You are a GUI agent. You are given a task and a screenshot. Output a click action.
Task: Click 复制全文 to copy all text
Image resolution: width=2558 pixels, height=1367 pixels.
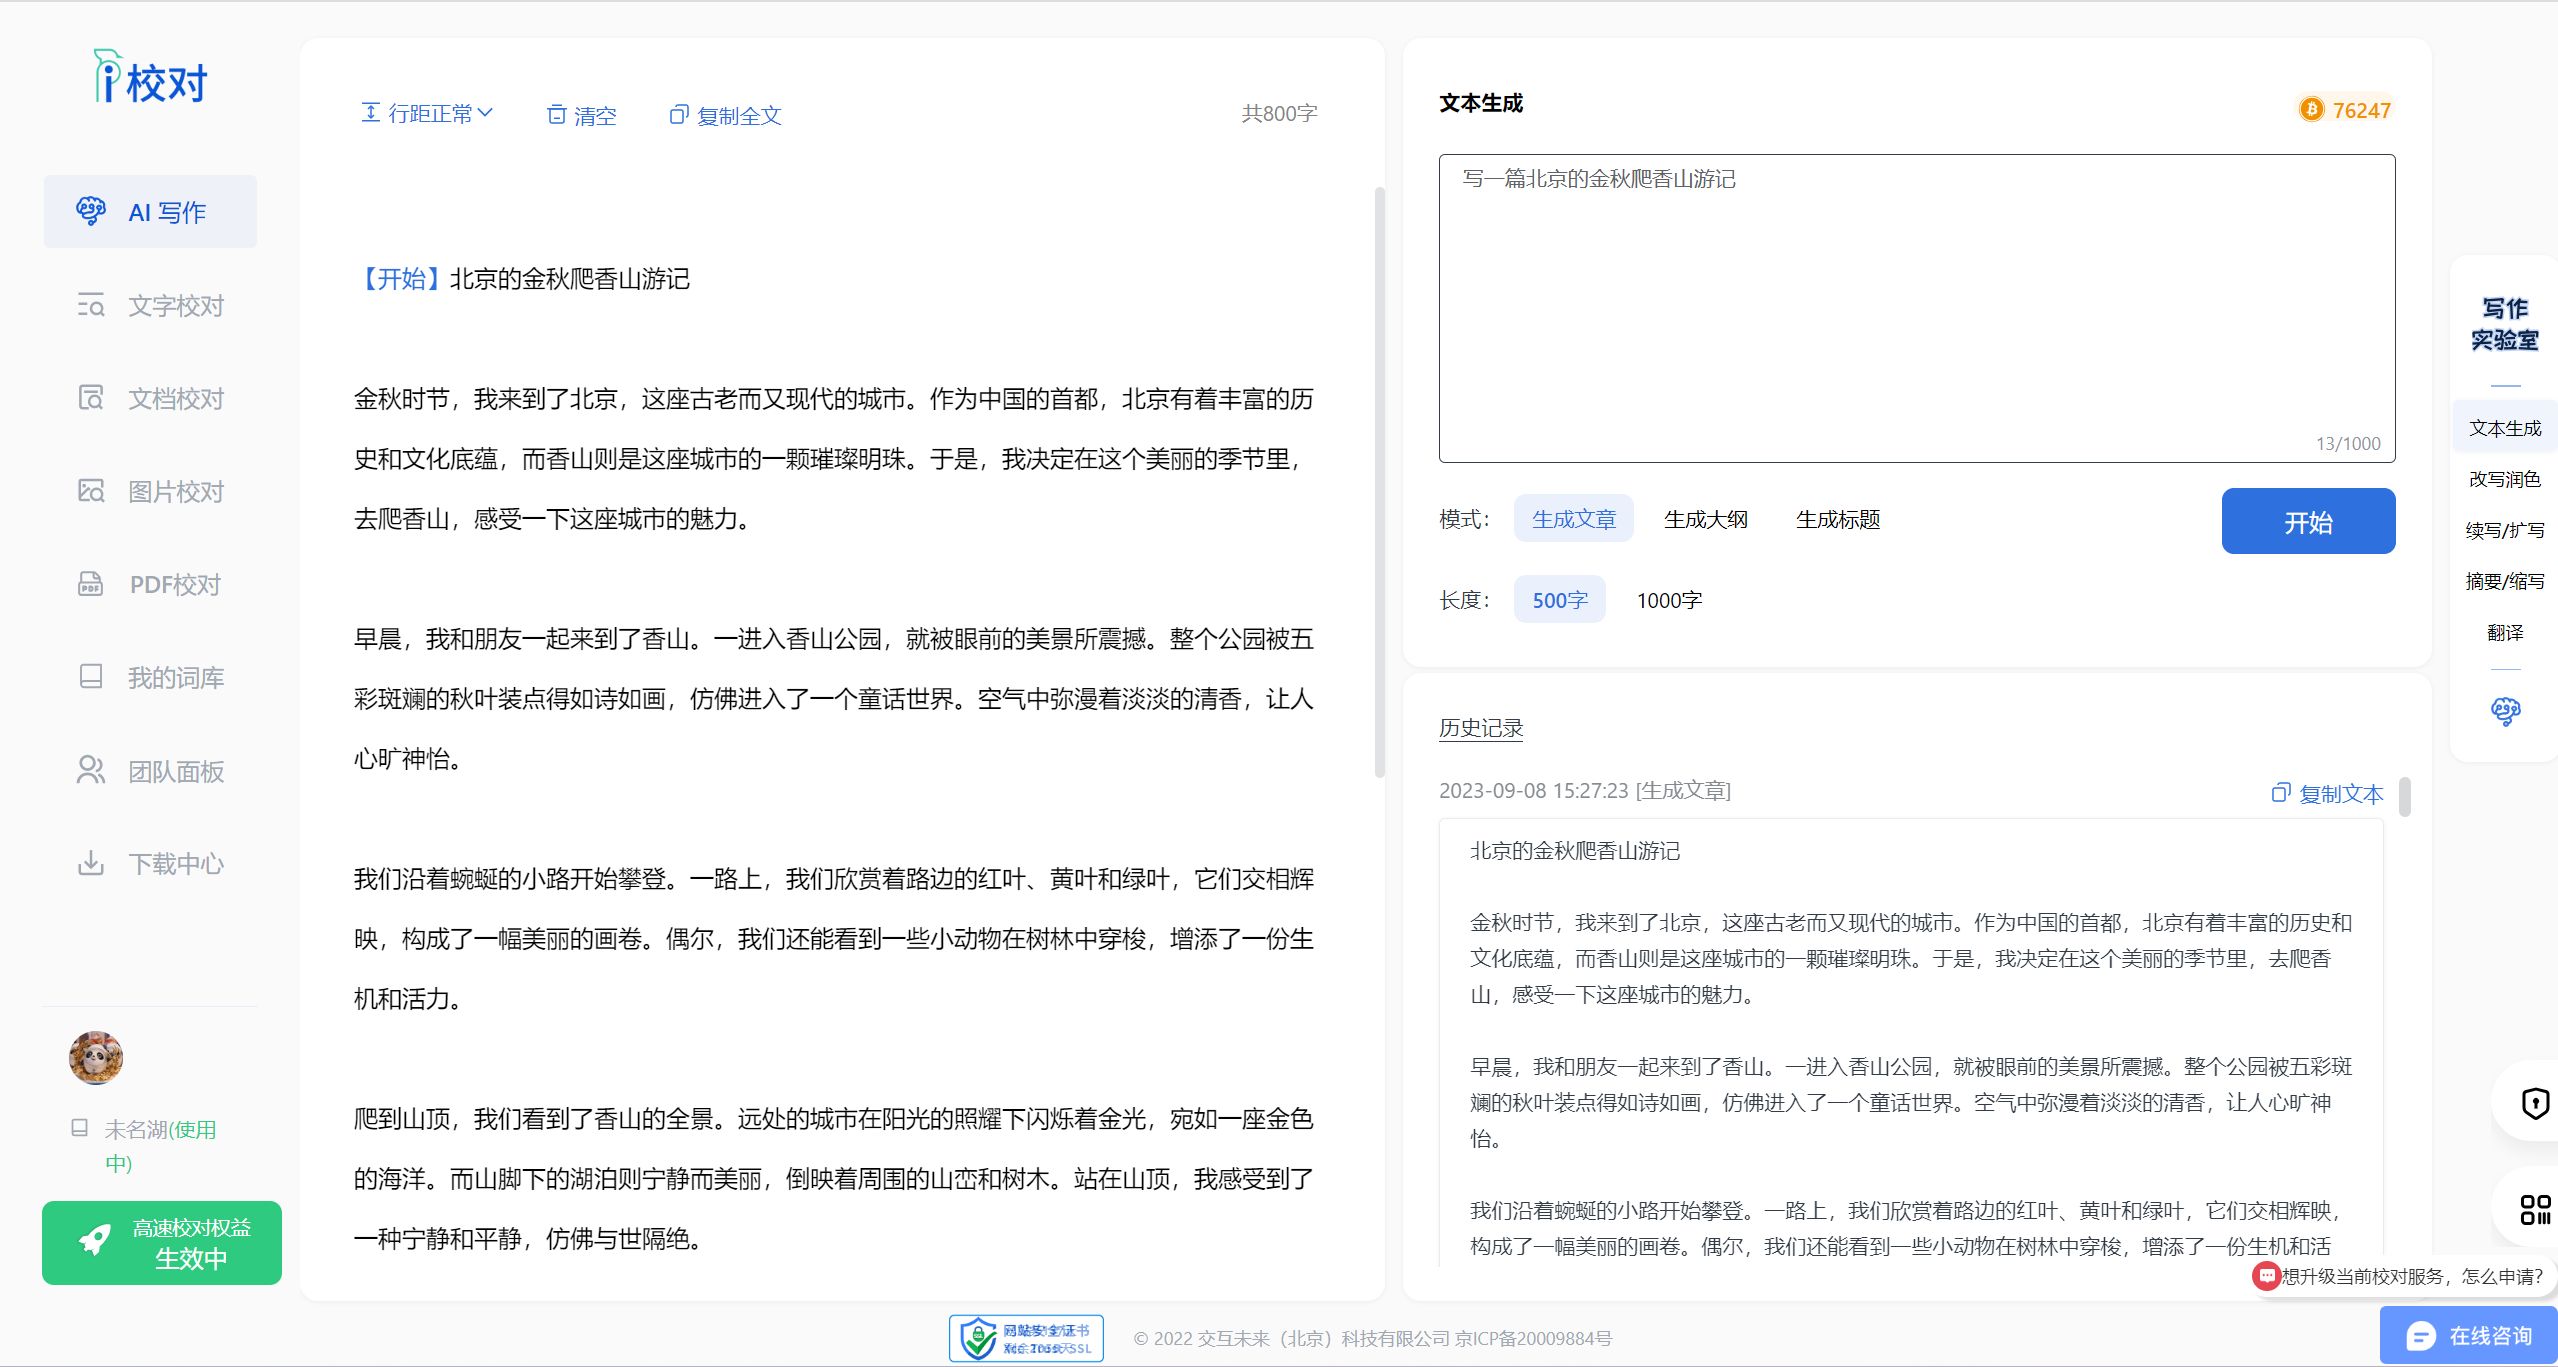(x=725, y=116)
